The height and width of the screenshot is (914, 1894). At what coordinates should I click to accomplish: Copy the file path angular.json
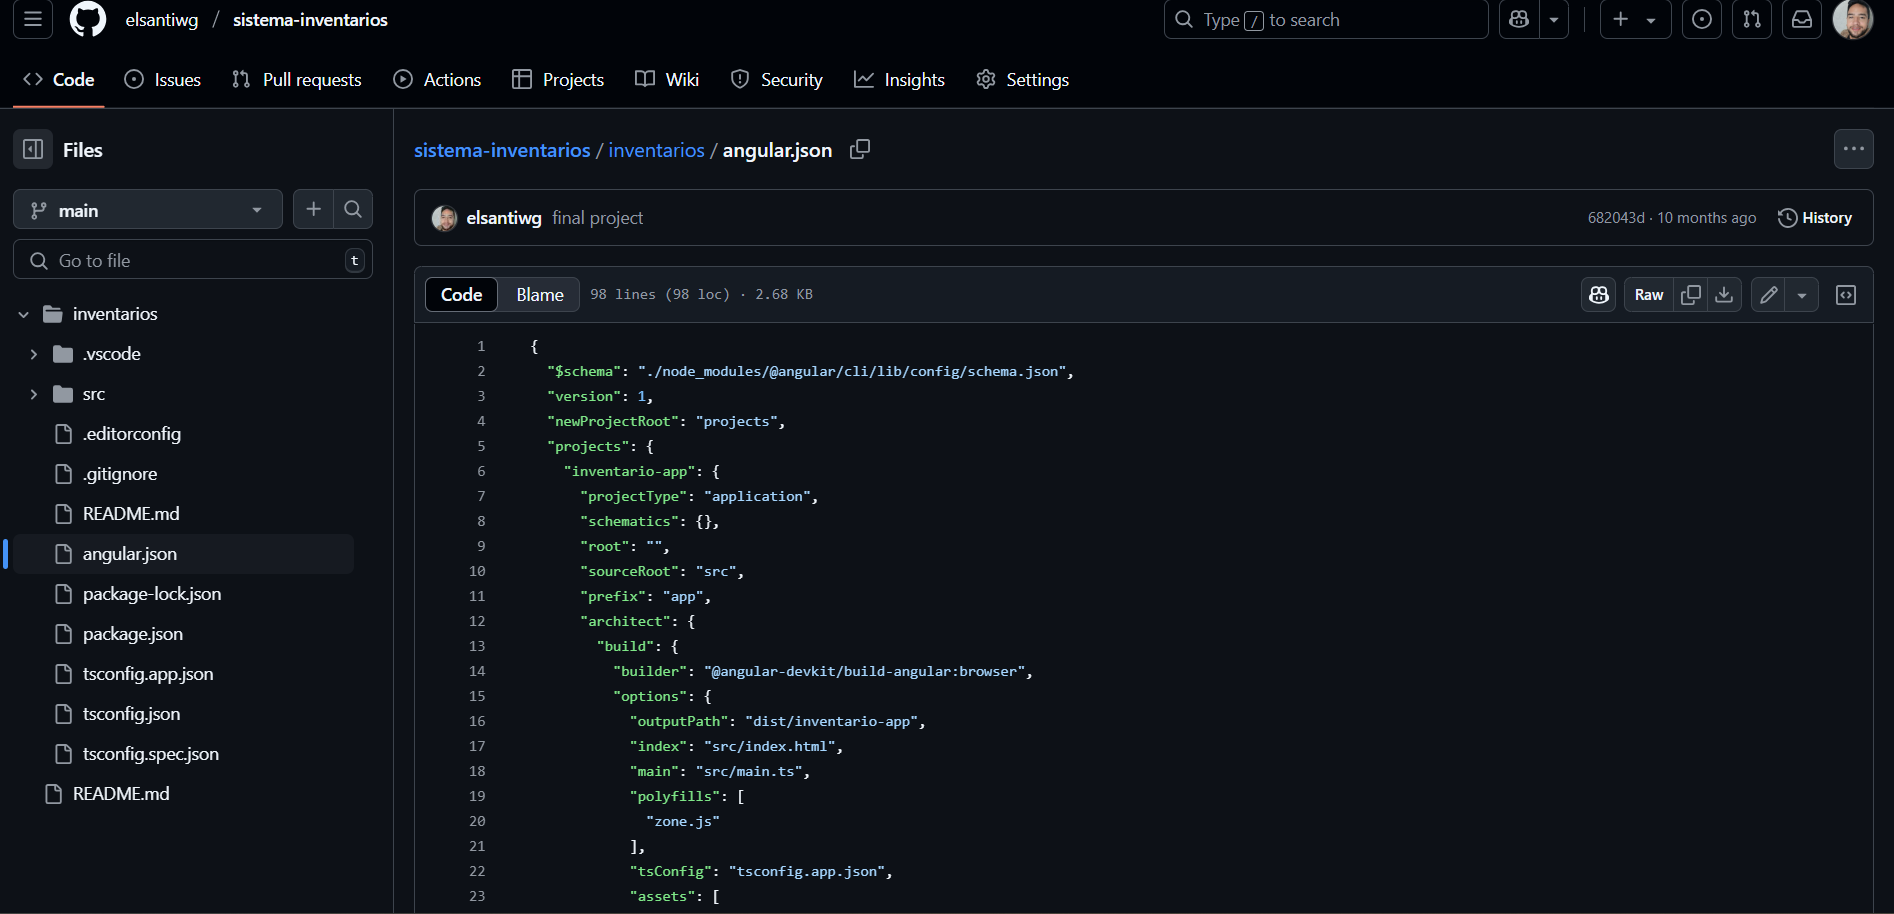[x=860, y=149]
